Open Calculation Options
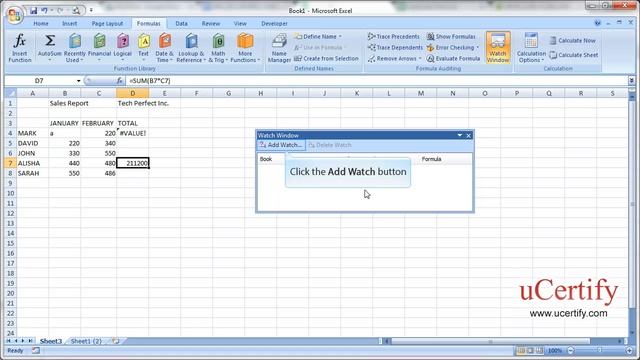The height and width of the screenshot is (360, 640). [531, 48]
